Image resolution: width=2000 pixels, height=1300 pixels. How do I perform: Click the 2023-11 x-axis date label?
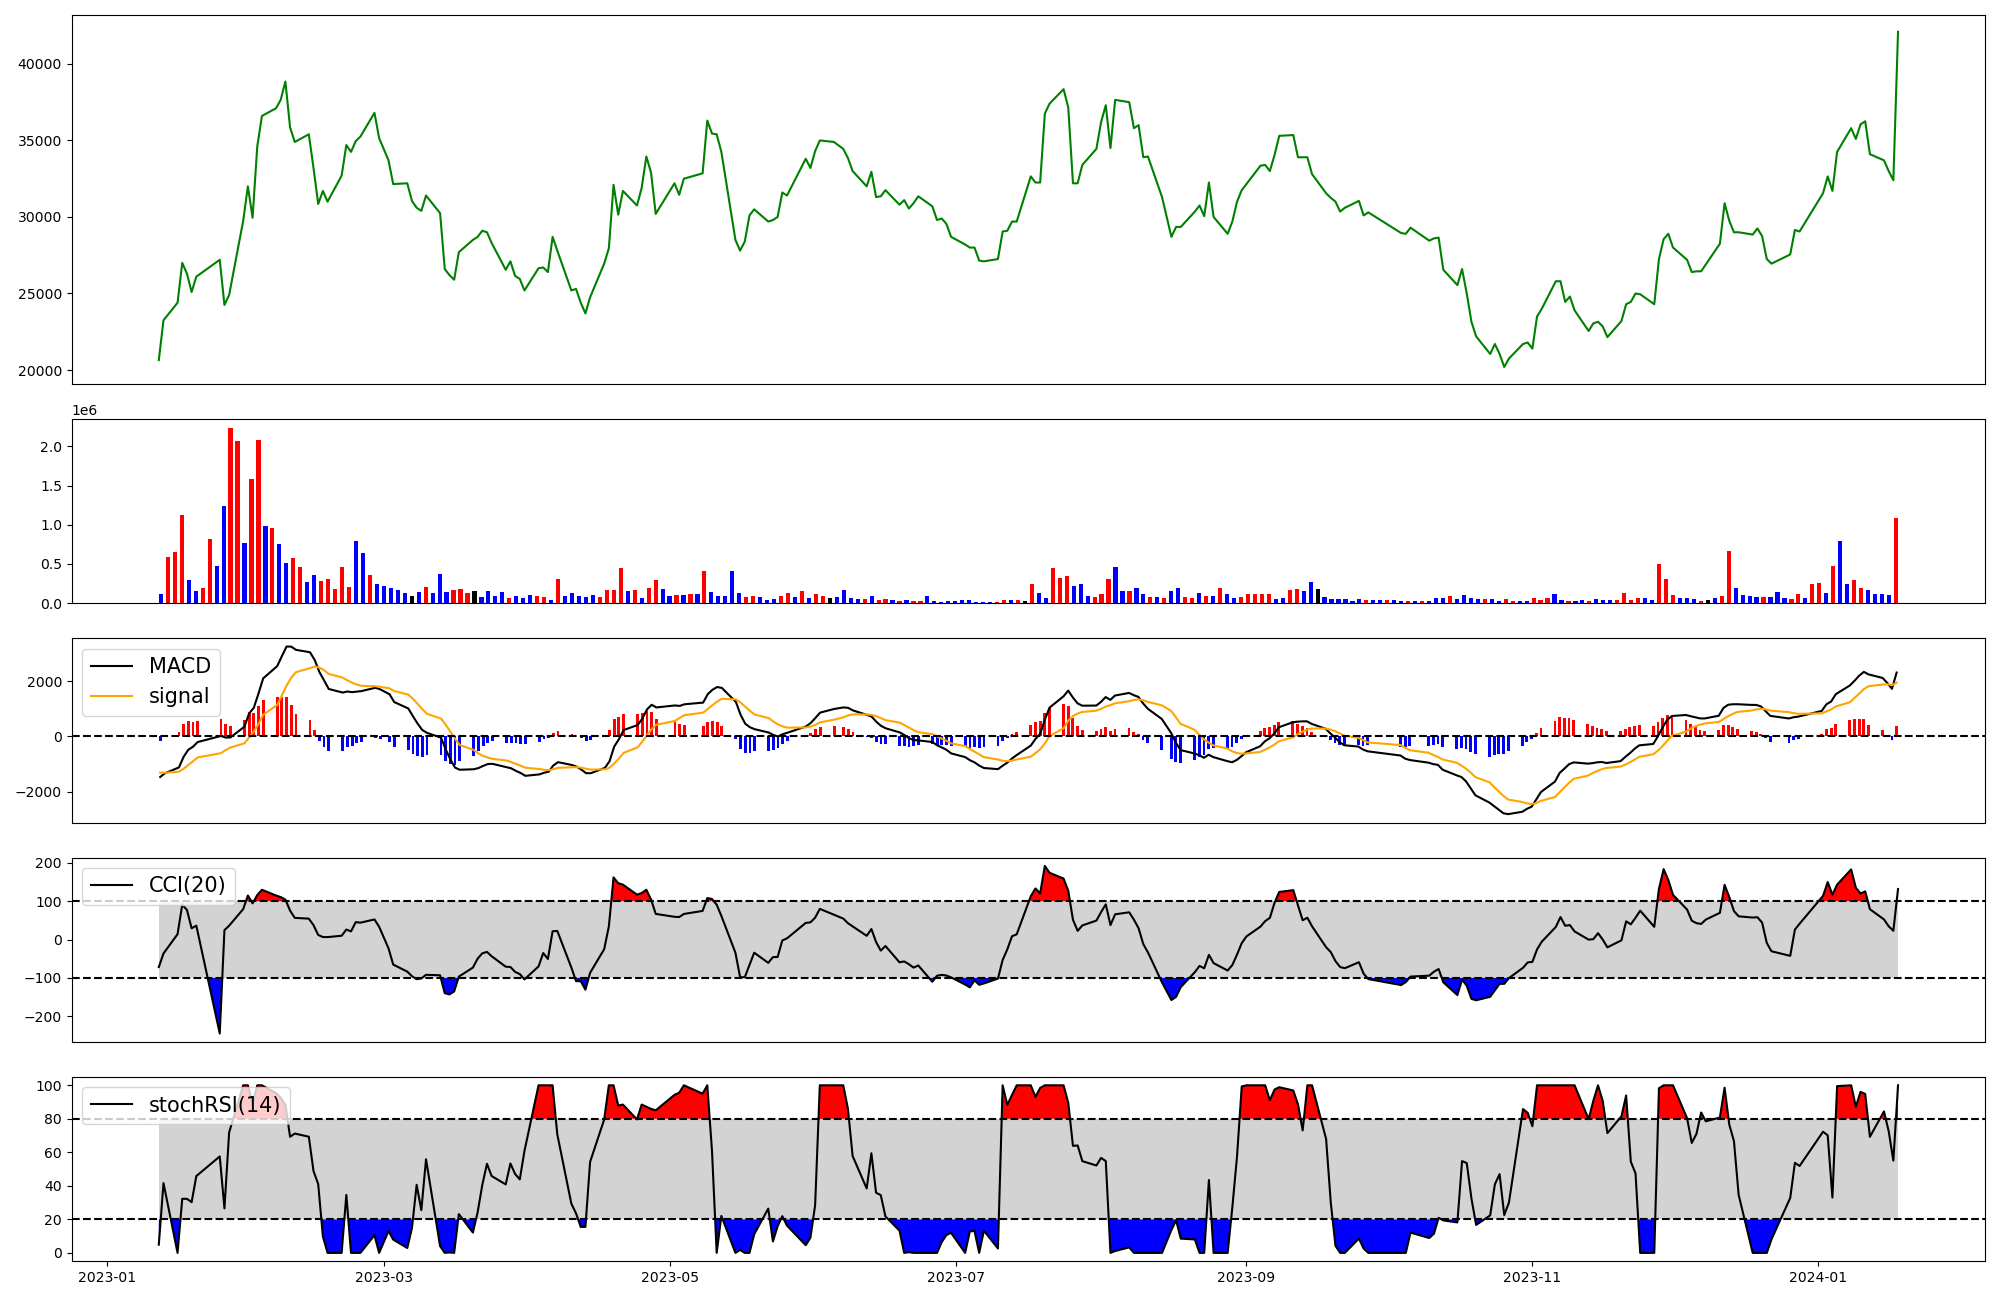tap(1532, 1277)
